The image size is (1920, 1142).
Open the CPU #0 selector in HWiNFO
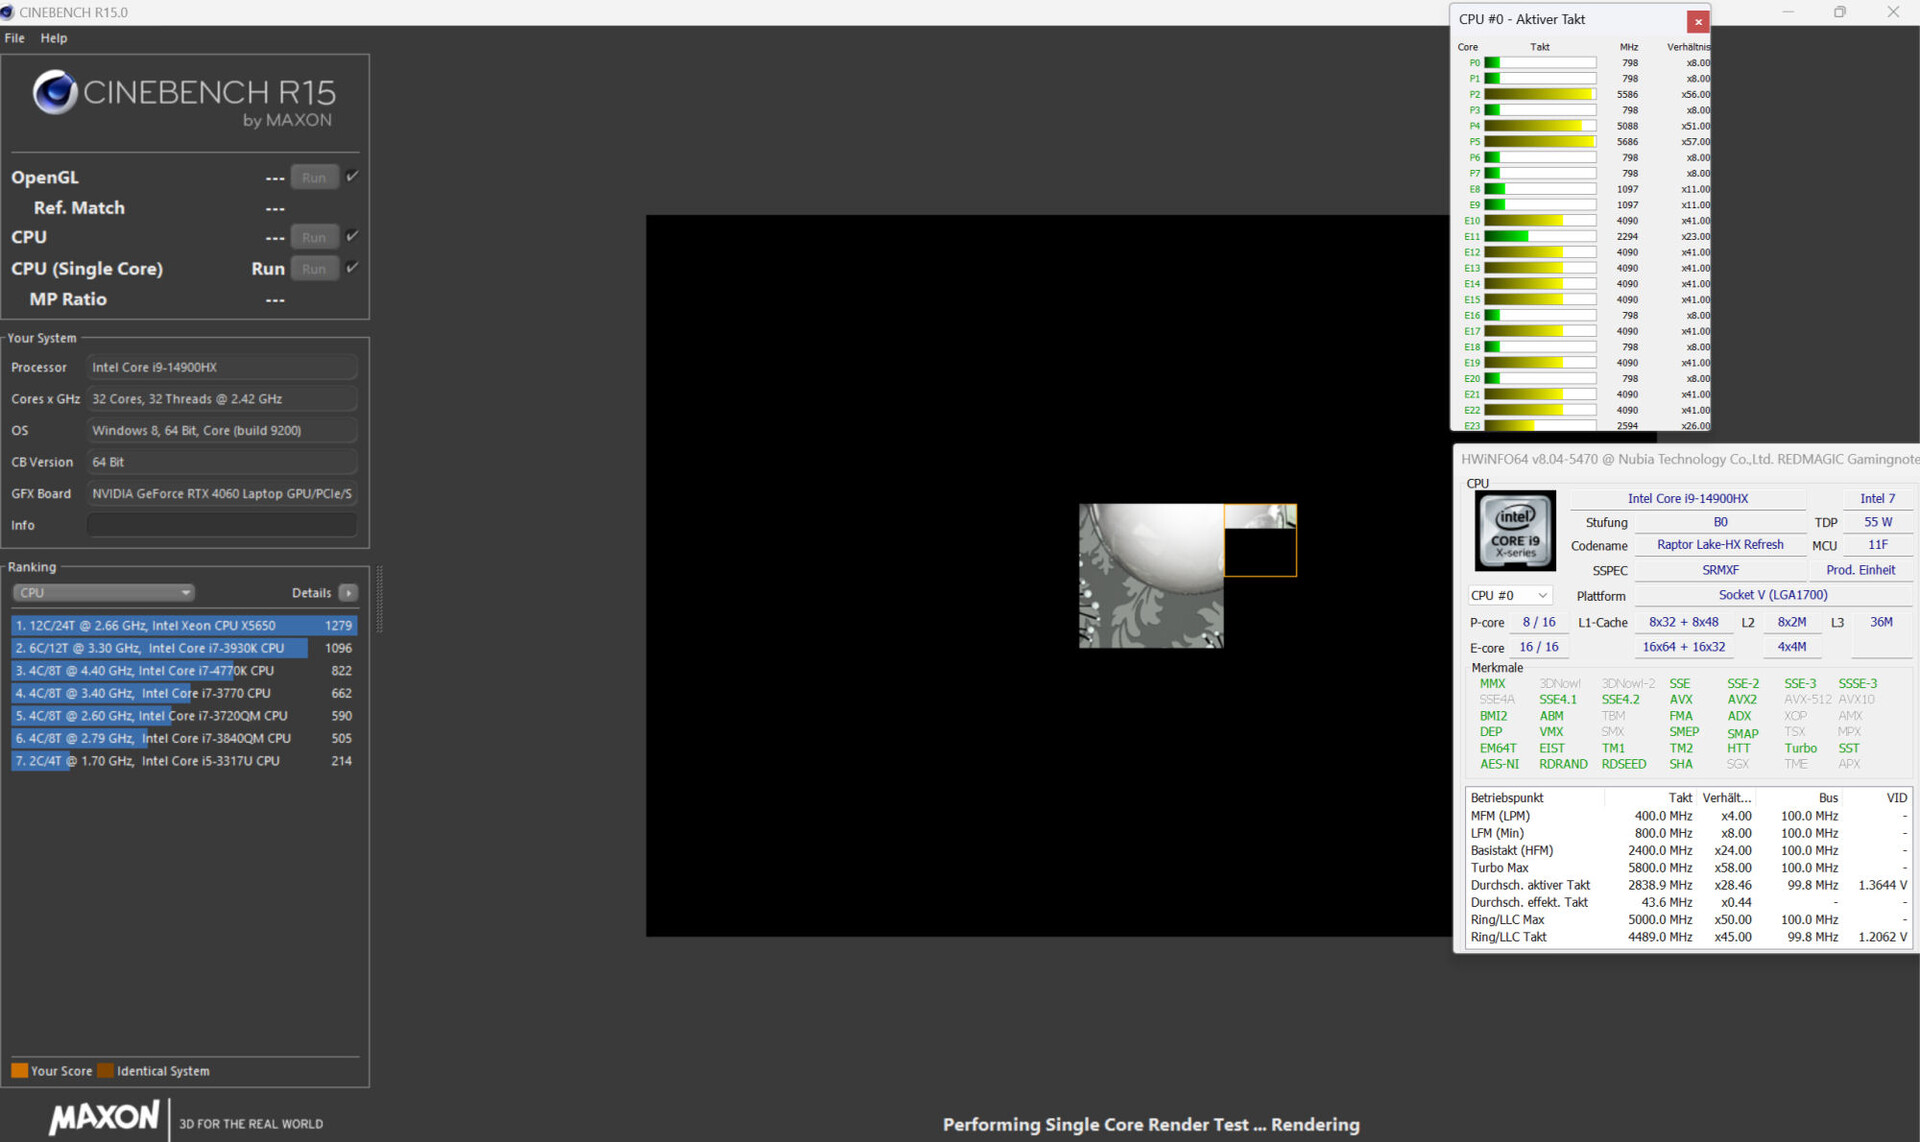point(1509,595)
